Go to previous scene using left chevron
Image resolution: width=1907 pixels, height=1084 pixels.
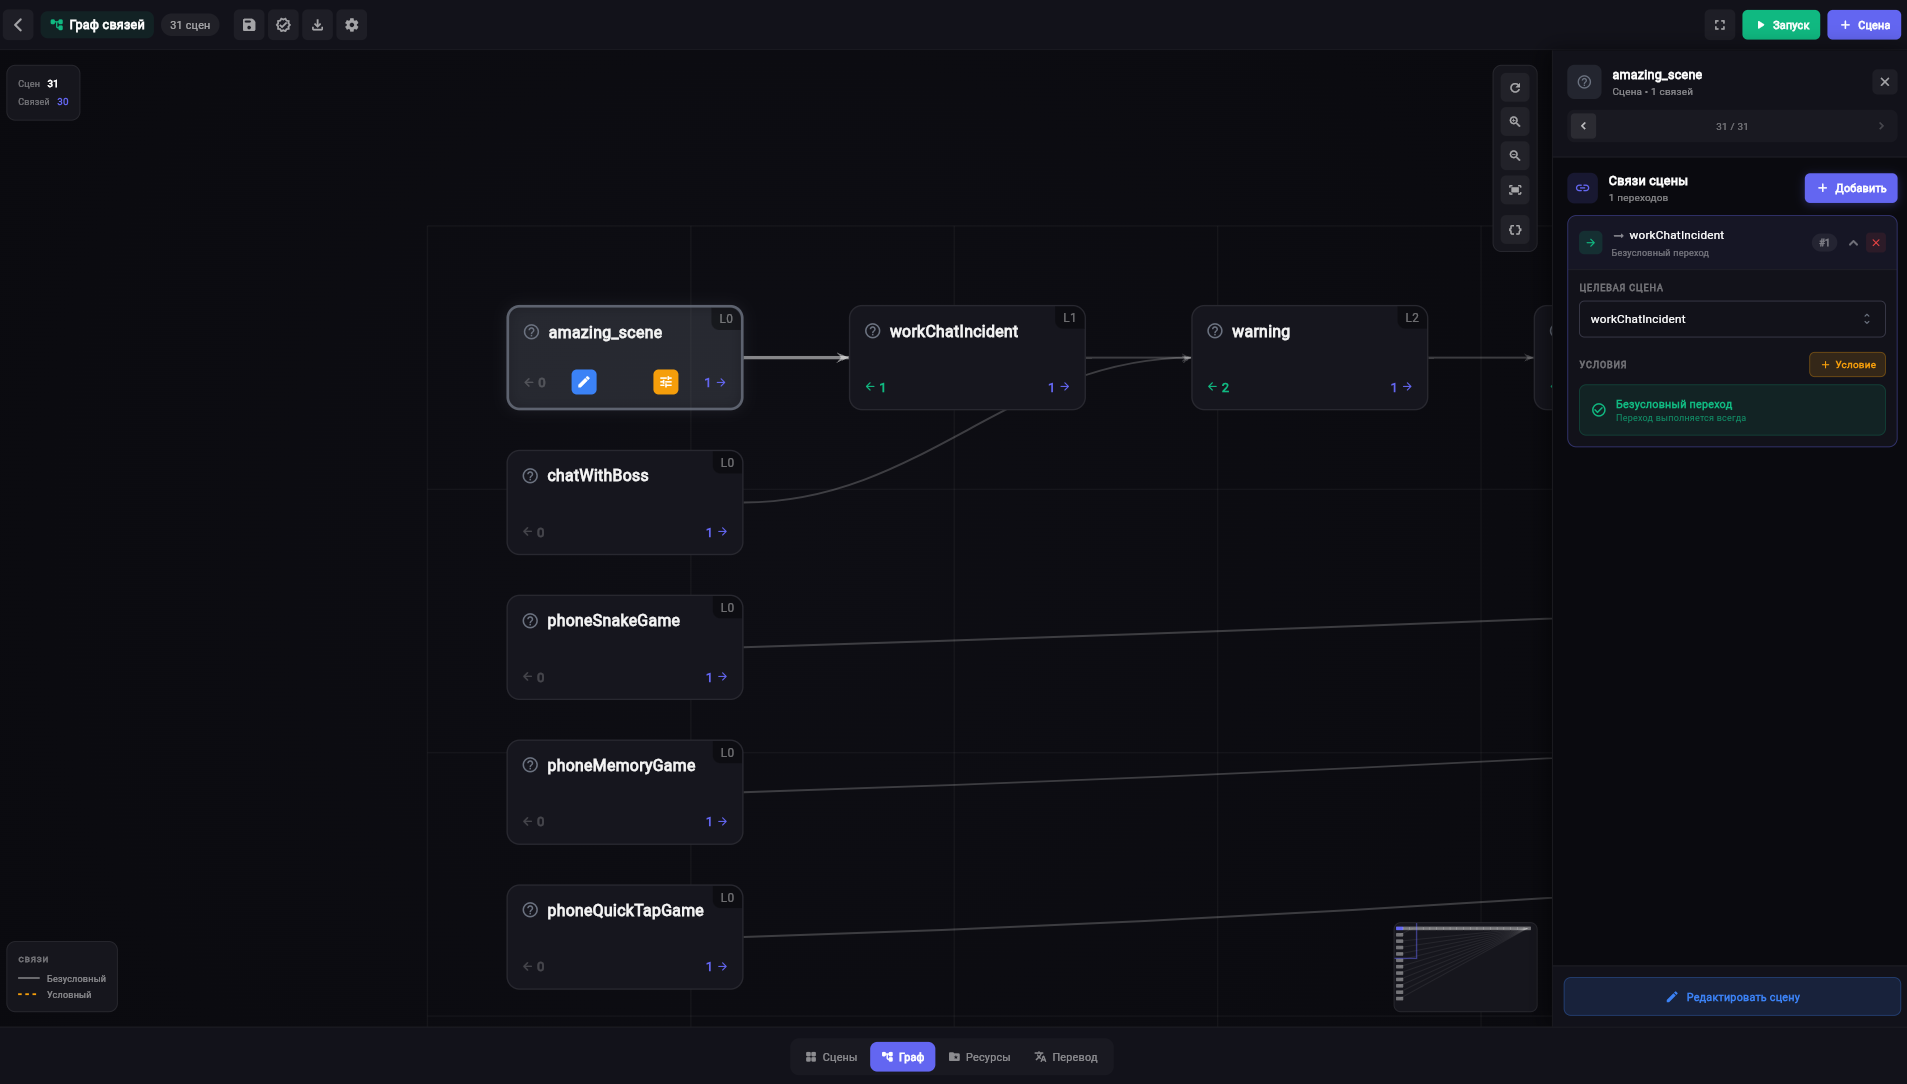click(x=1583, y=126)
